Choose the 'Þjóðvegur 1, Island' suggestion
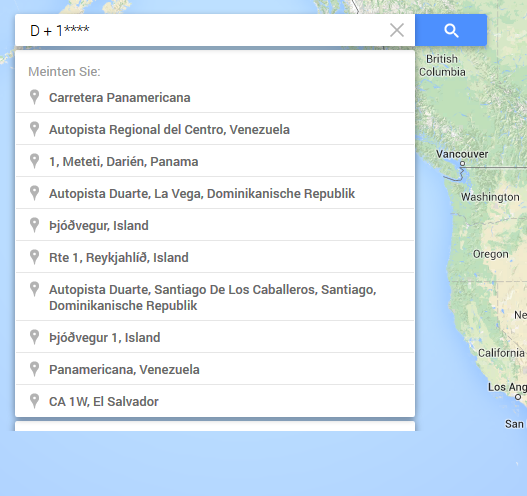This screenshot has width=527, height=496. (215, 337)
